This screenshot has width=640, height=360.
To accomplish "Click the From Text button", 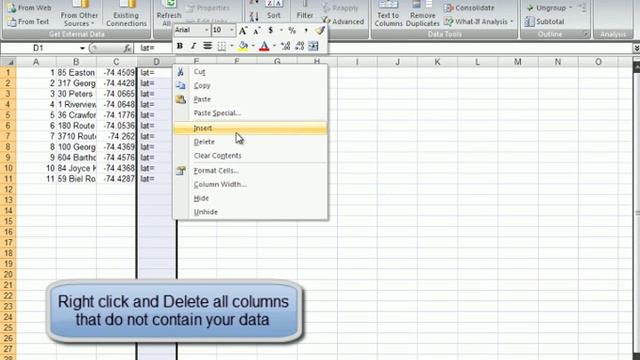I will [29, 22].
